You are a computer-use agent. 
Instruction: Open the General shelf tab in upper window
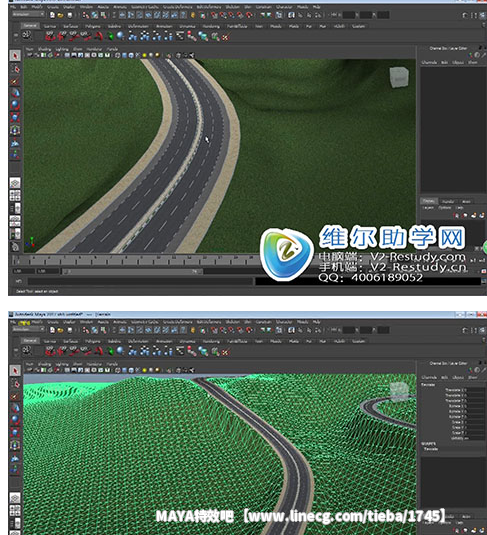point(30,26)
